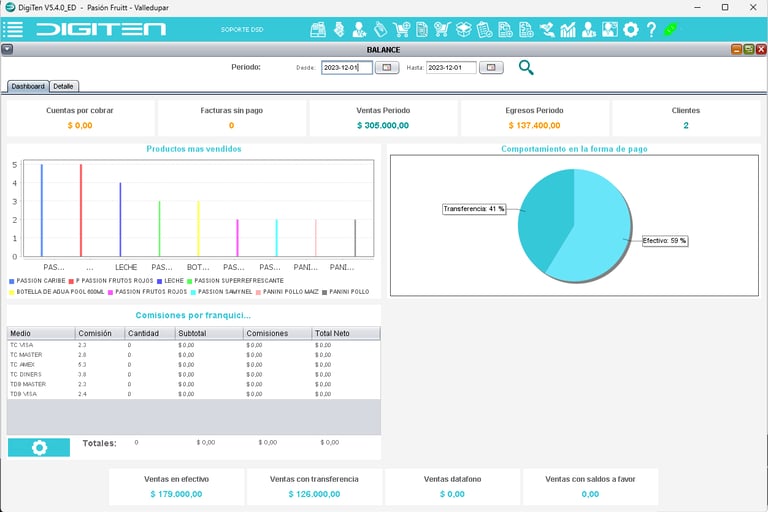Minimize the BALANCE panel (orange button)
Viewport: 768px width, 512px height.
[x=736, y=49]
